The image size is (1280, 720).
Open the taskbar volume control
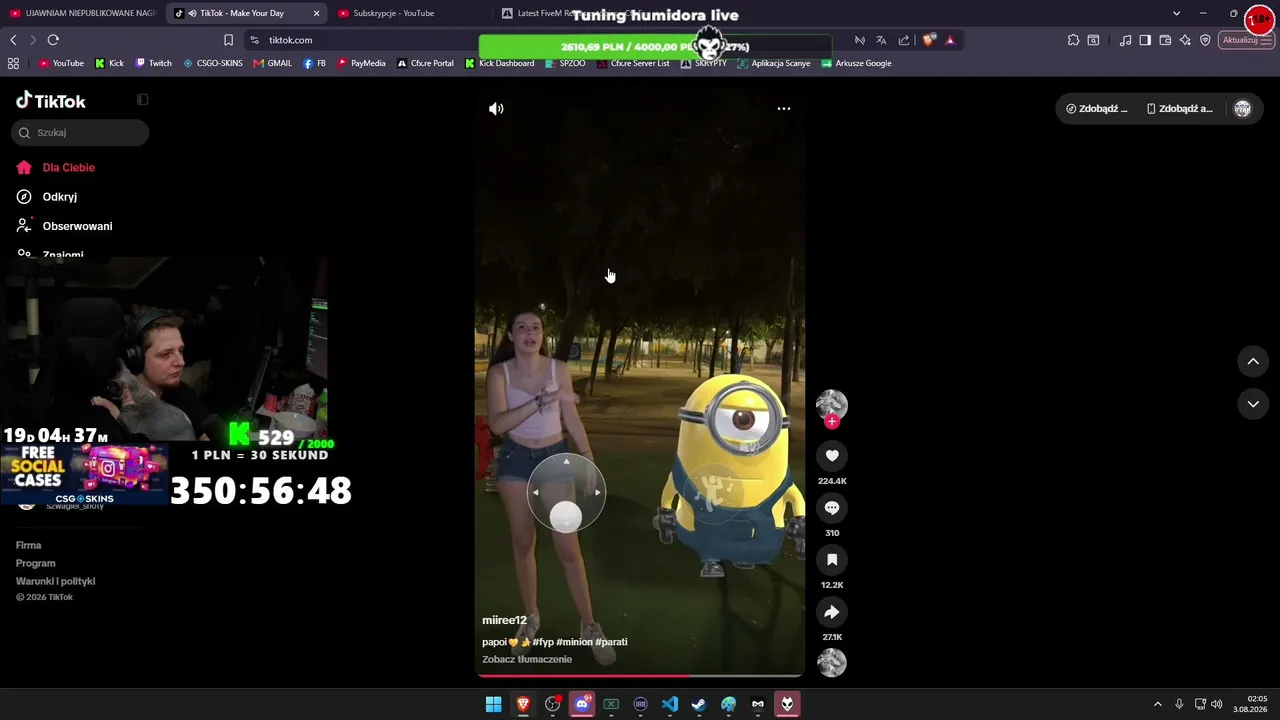(x=1217, y=704)
